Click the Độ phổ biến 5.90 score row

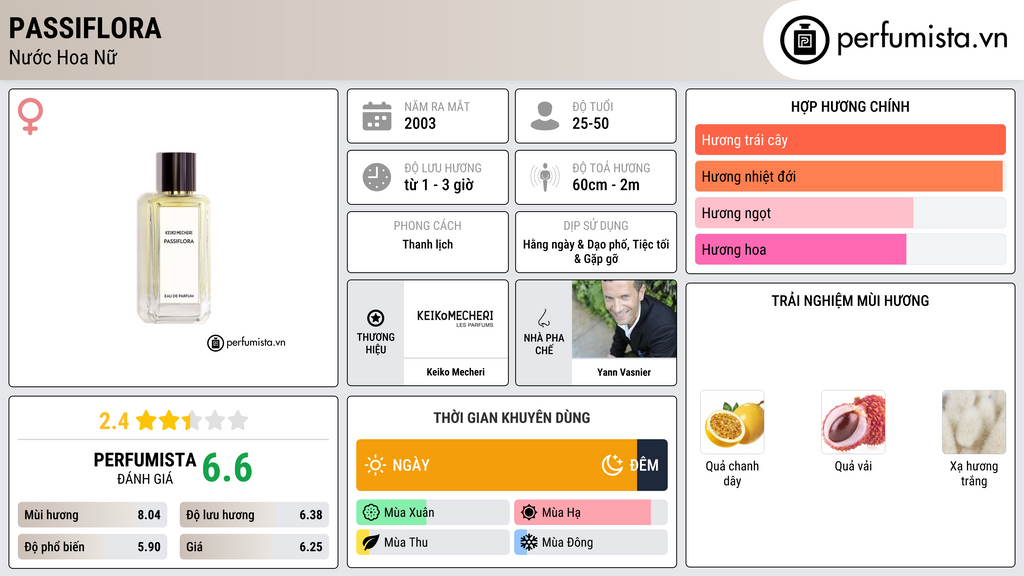tap(93, 547)
